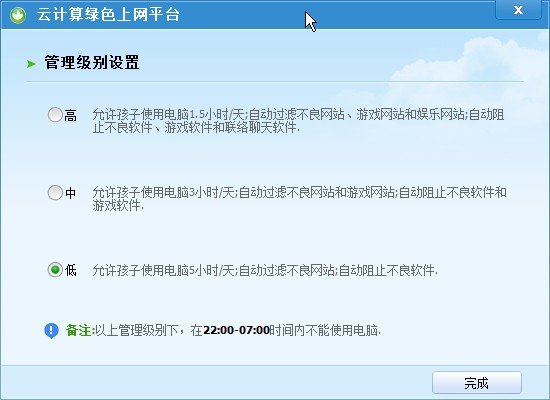Click the 时间内不能使用电脑 note text
Image resolution: width=550 pixels, height=400 pixels.
pos(325,330)
